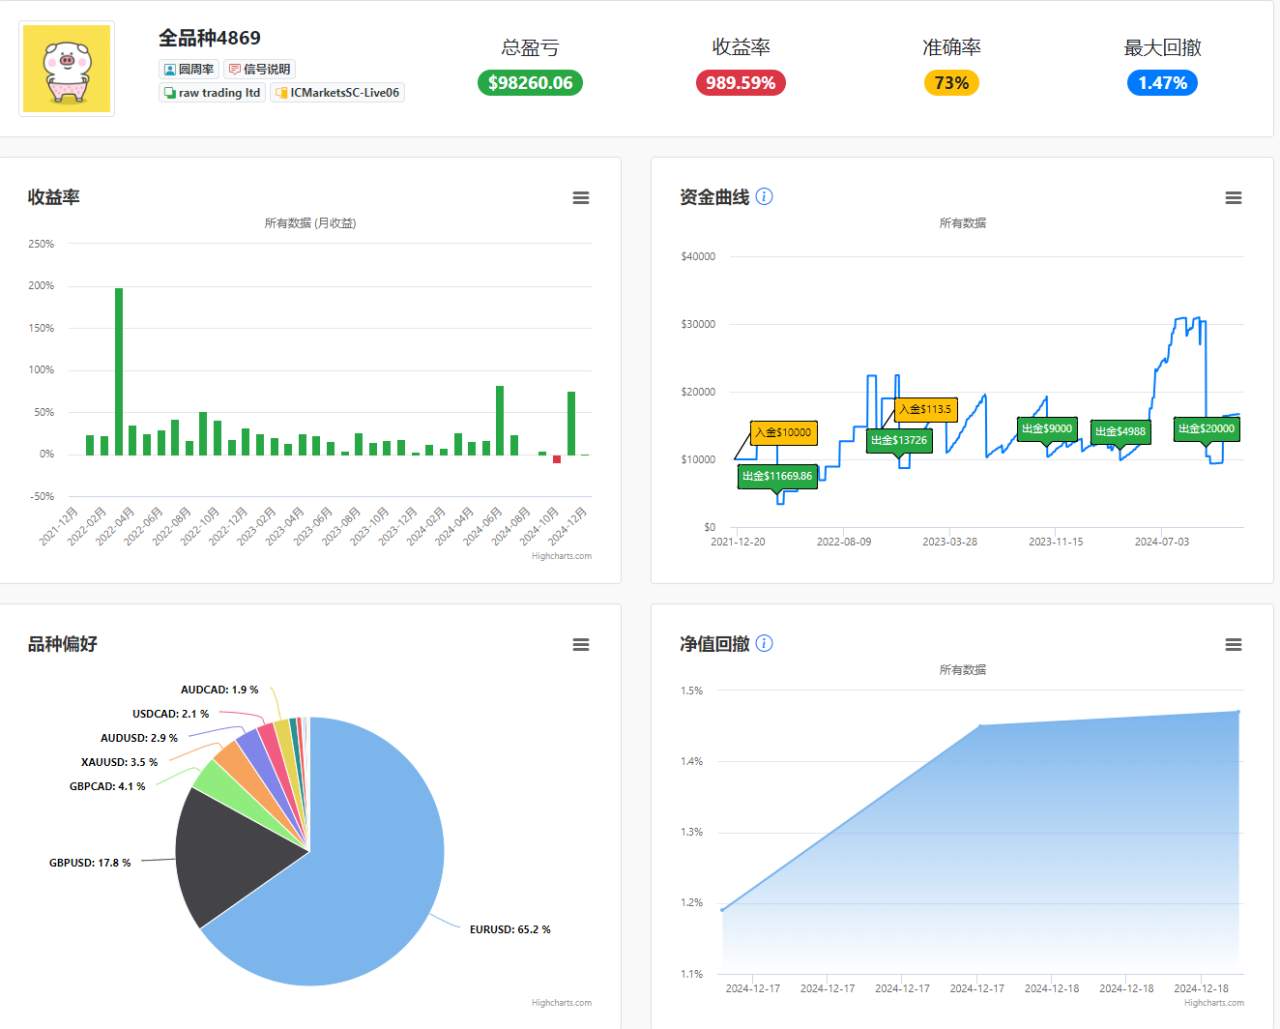
Task: Click the XAUUSD: 3.5 % label
Action: pos(119,763)
